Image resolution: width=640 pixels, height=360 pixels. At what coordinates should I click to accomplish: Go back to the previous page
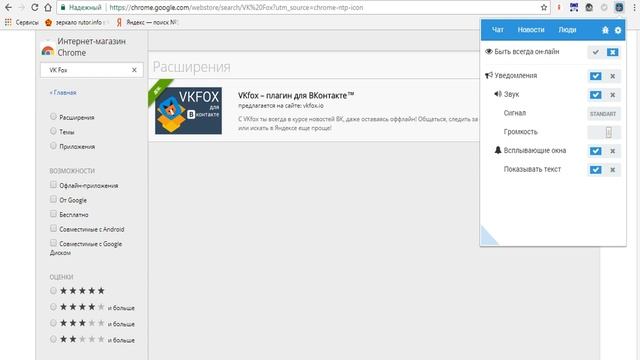[x=8, y=7]
